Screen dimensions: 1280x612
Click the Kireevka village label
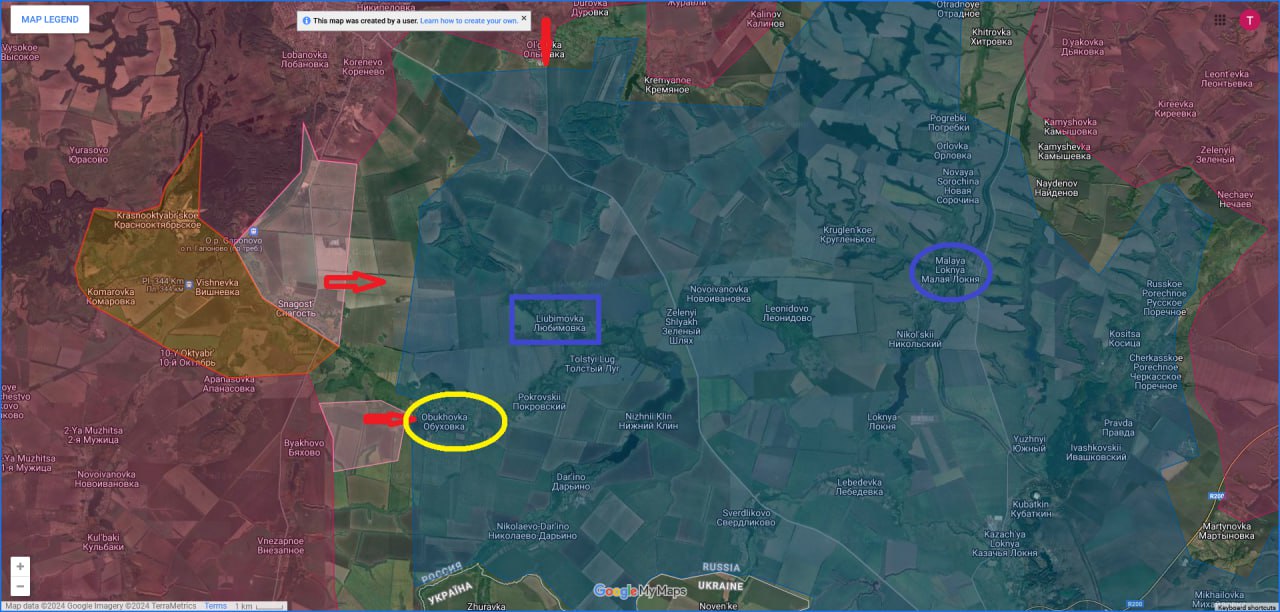(1175, 108)
